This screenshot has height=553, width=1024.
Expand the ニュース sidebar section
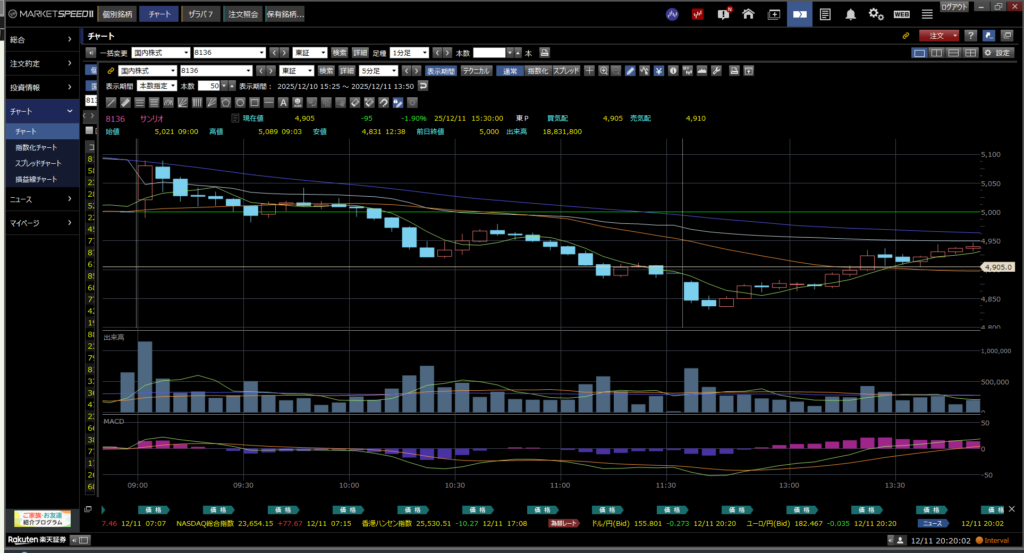(x=40, y=199)
